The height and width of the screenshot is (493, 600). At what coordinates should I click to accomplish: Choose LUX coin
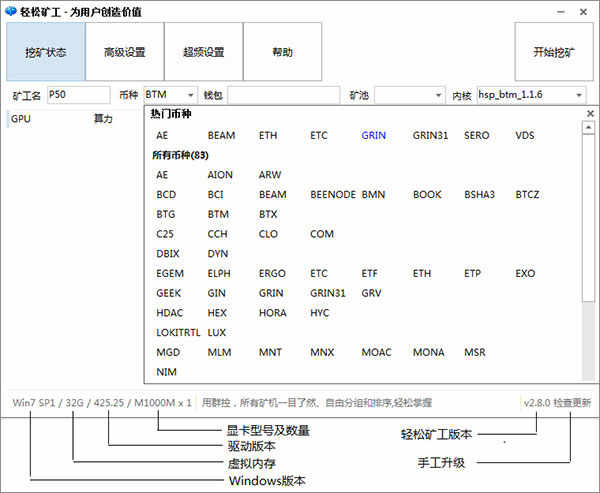click(x=217, y=333)
